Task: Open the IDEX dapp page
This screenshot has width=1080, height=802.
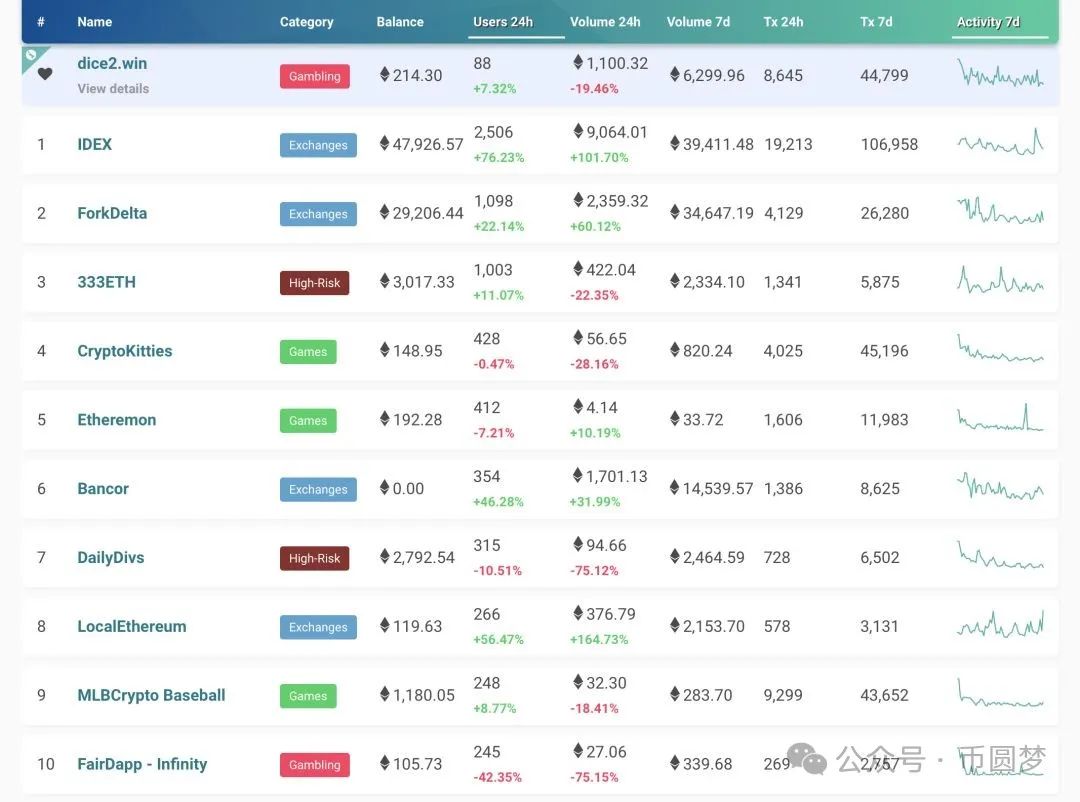Action: point(95,144)
